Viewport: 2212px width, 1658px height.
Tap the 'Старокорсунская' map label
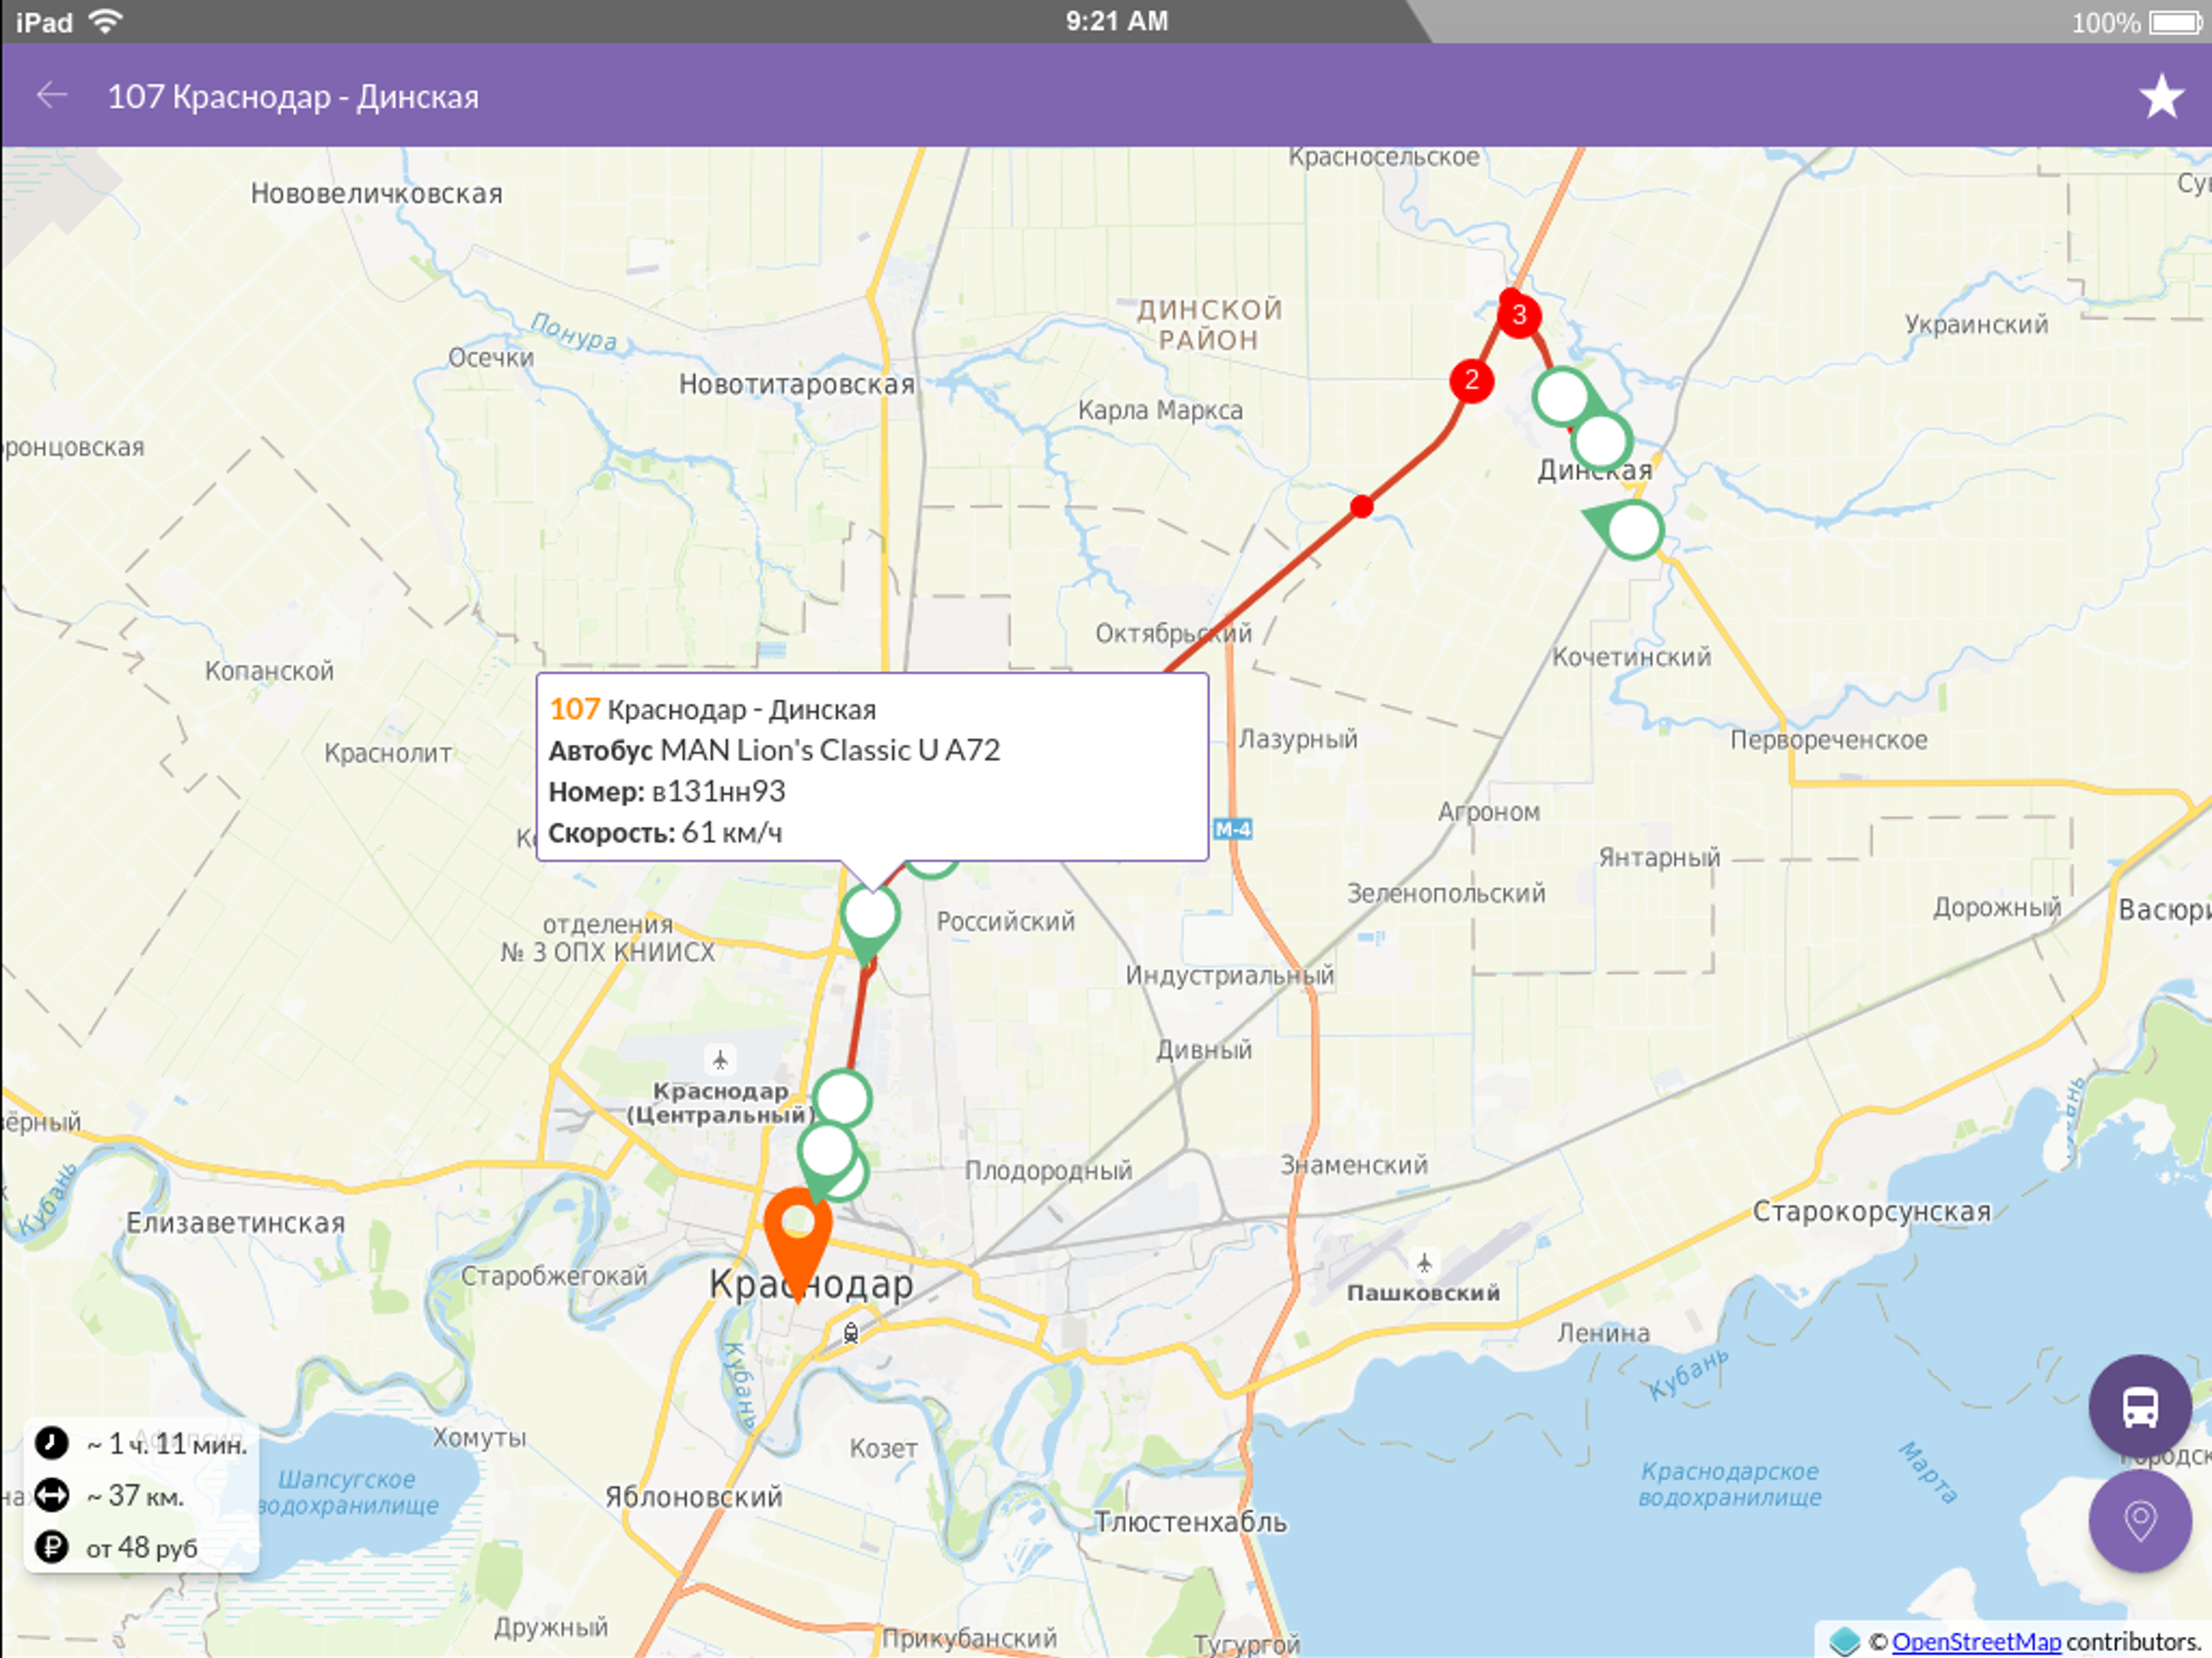point(1871,1212)
